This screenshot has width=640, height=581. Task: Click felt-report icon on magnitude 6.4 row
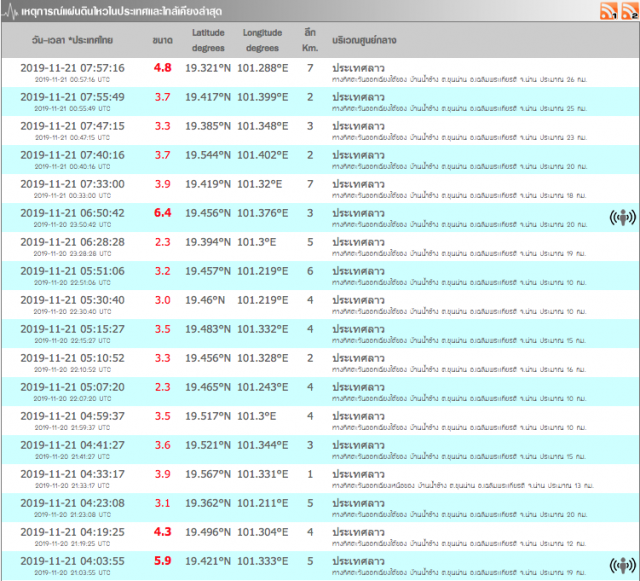click(622, 218)
